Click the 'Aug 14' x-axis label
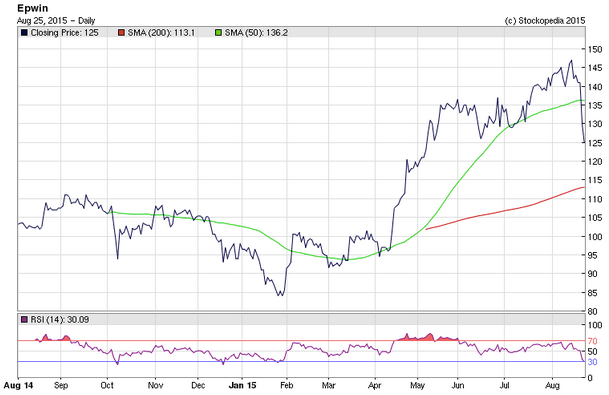Viewport: 609px width, 395px height. [18, 385]
